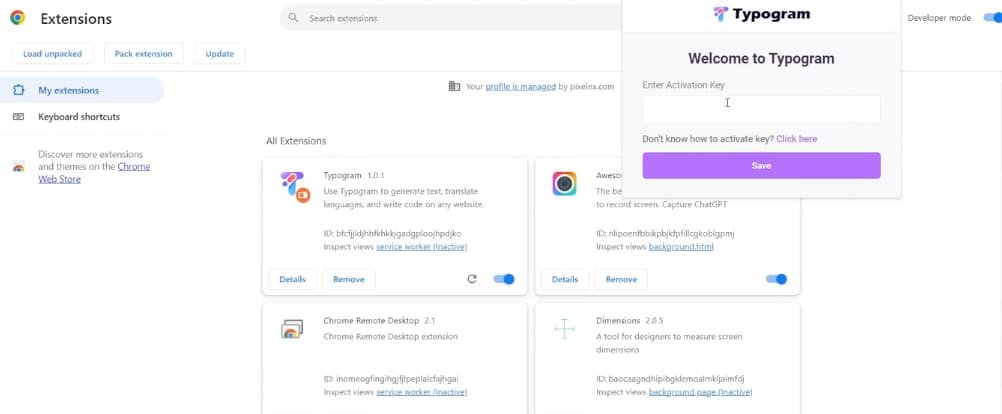
Task: Click the Load unpacked button
Action: click(x=53, y=54)
